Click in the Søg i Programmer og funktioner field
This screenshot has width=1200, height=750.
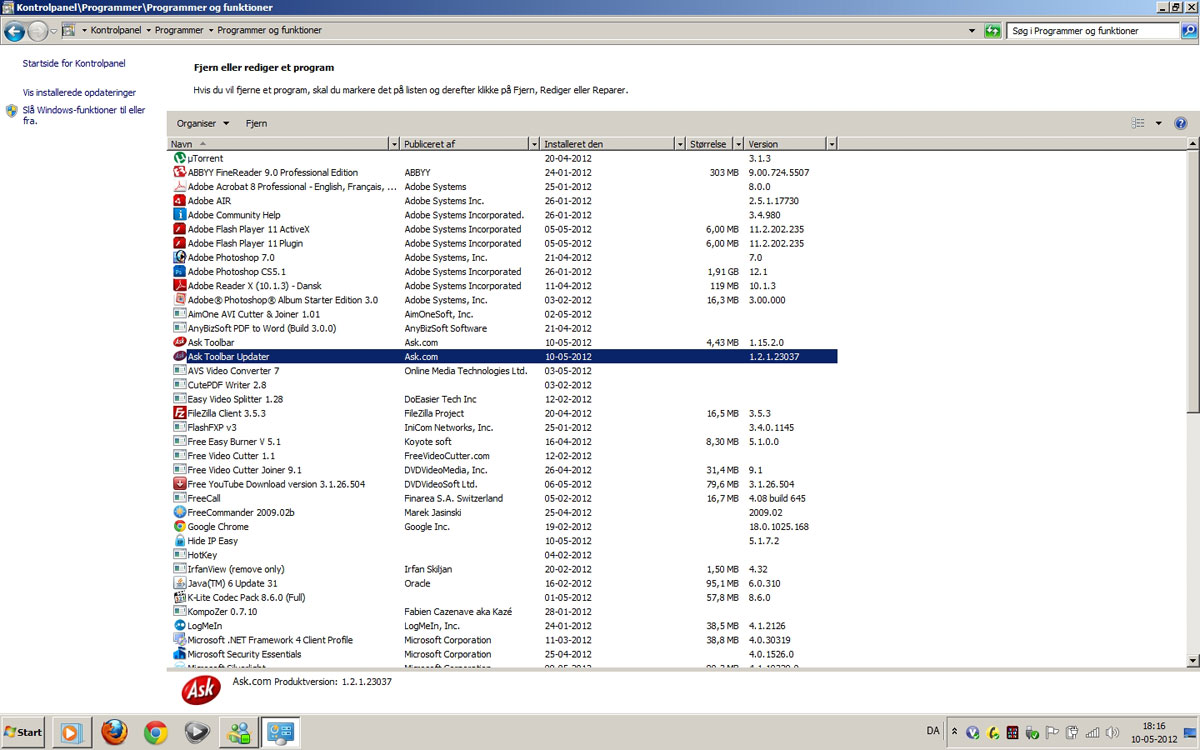pos(1093,31)
